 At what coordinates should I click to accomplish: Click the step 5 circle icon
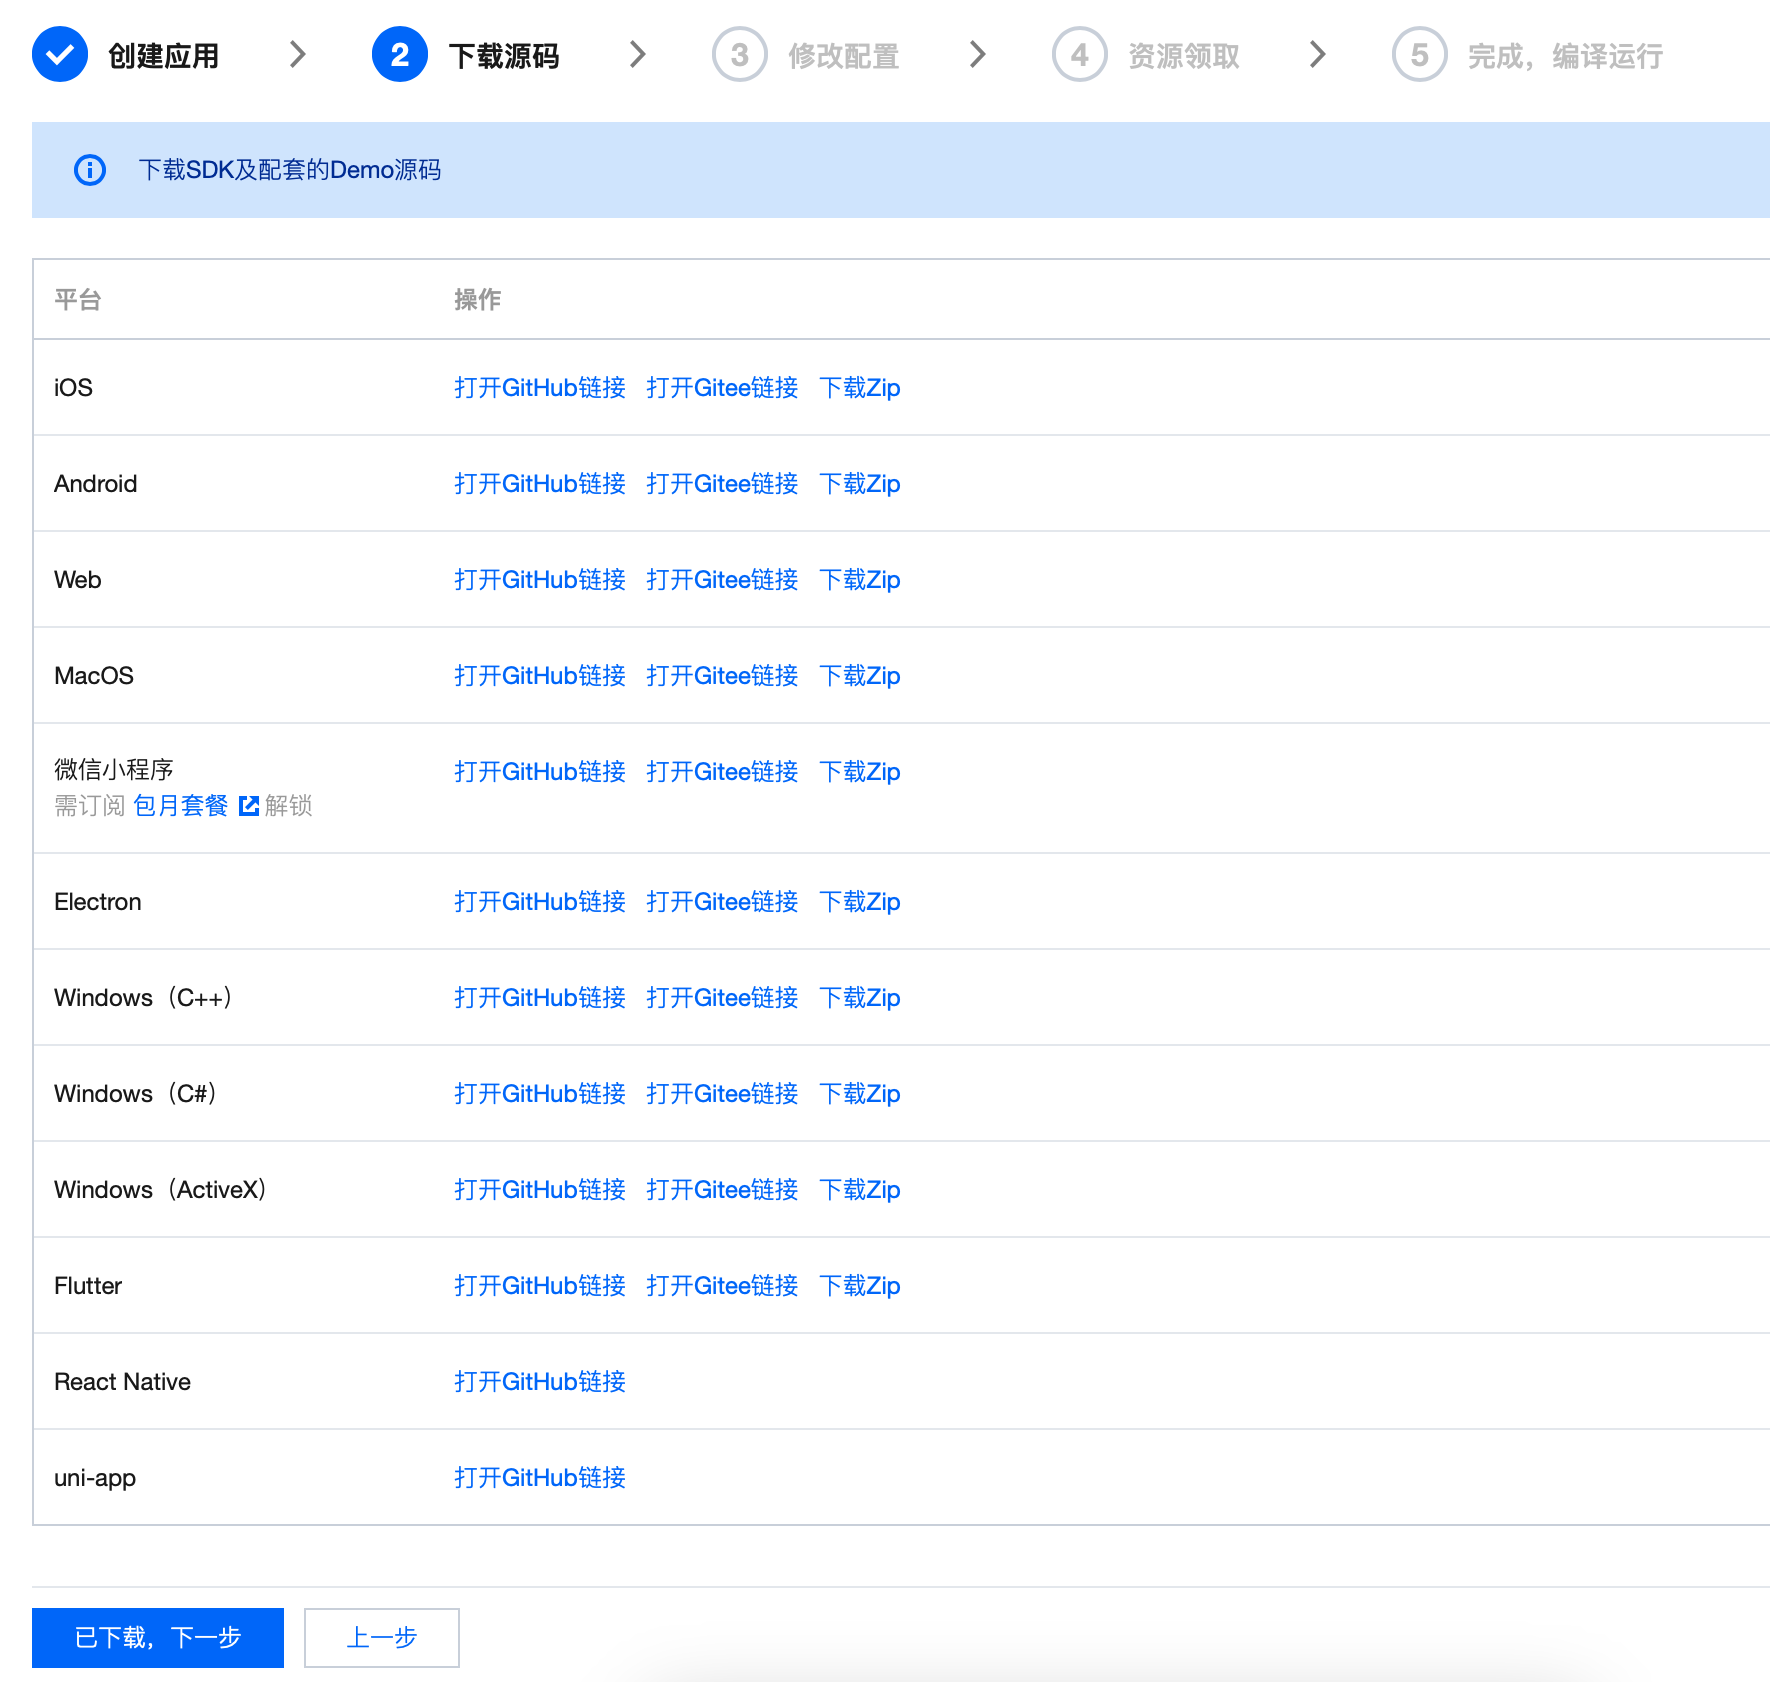pos(1420,54)
